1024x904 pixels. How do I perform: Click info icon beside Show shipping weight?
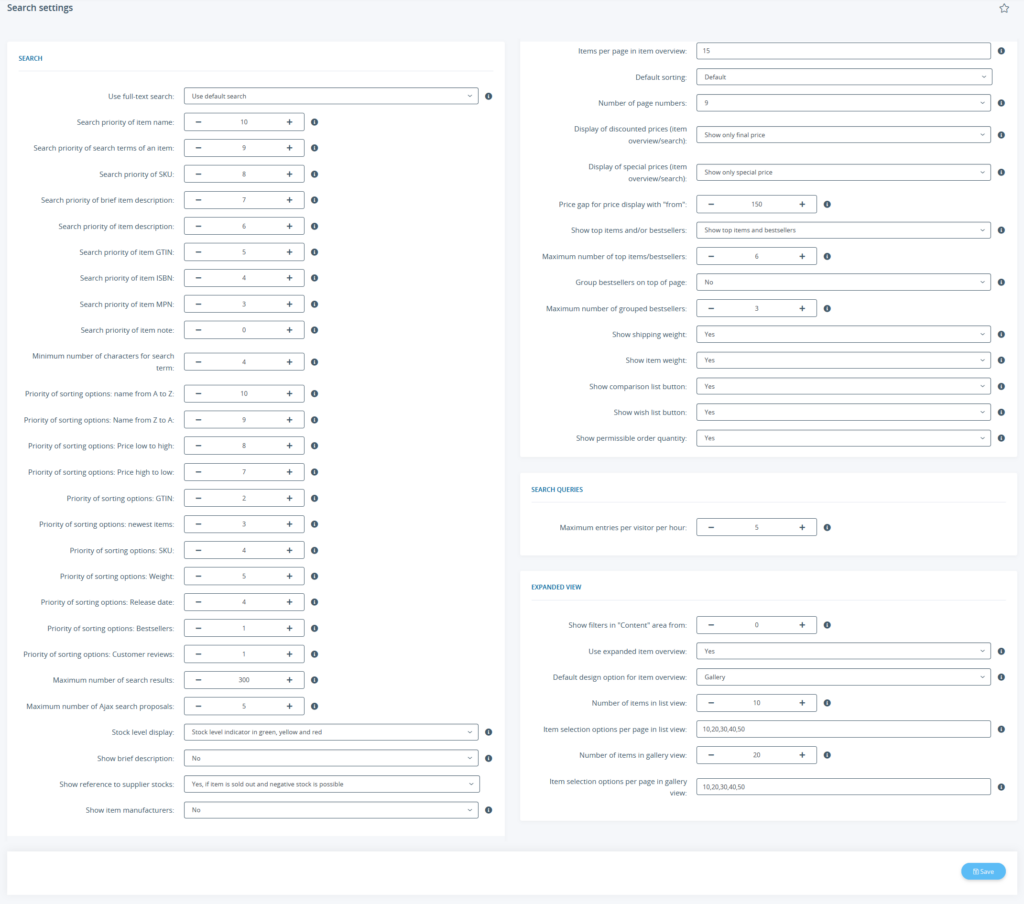(1001, 334)
